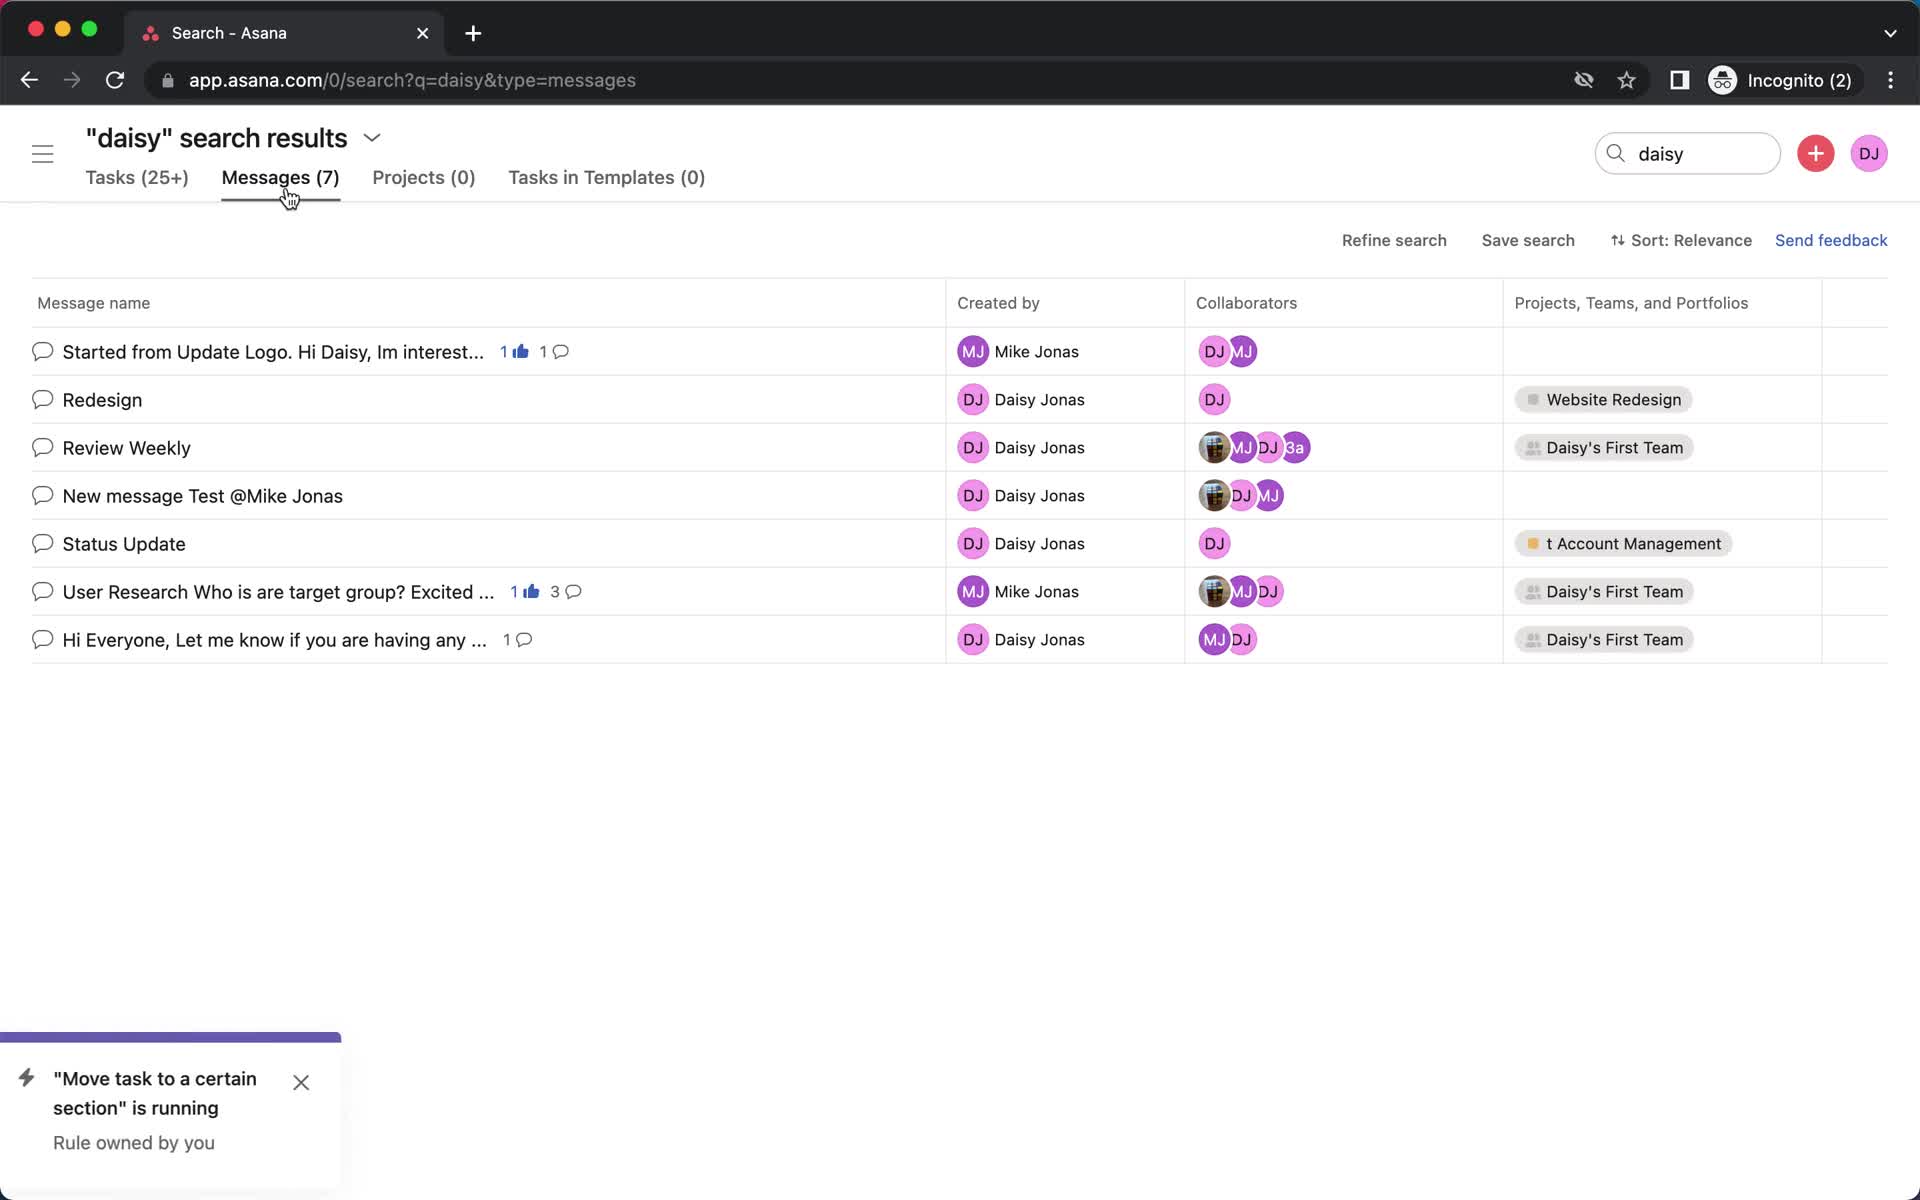Click the Message name column header
The height and width of the screenshot is (1200, 1920).
click(94, 303)
